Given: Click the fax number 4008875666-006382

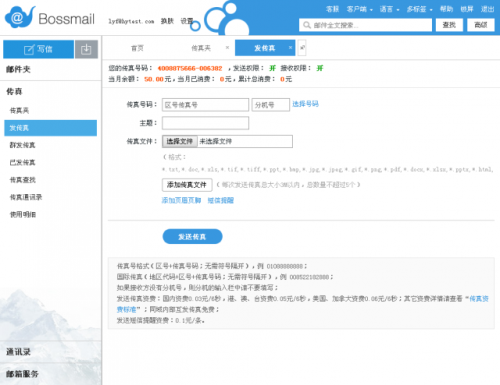Looking at the screenshot, I should click(x=190, y=68).
